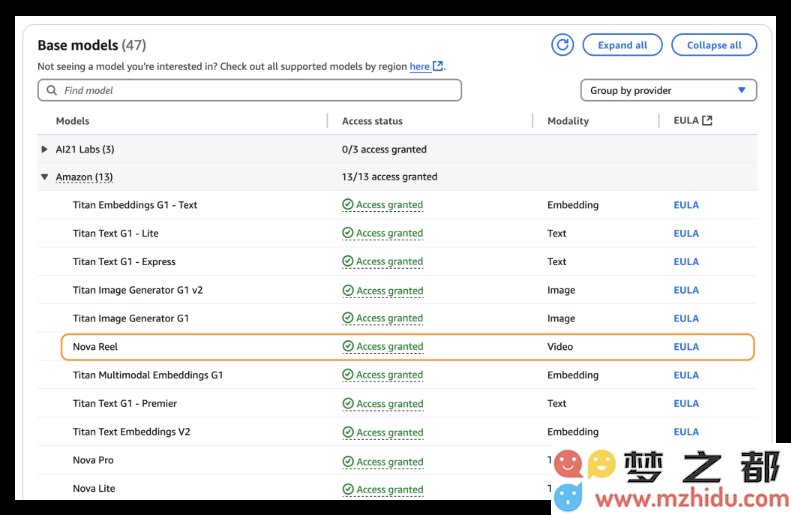The image size is (791, 515).
Task: Expand the AI21 Labs (3) group
Action: pos(44,149)
